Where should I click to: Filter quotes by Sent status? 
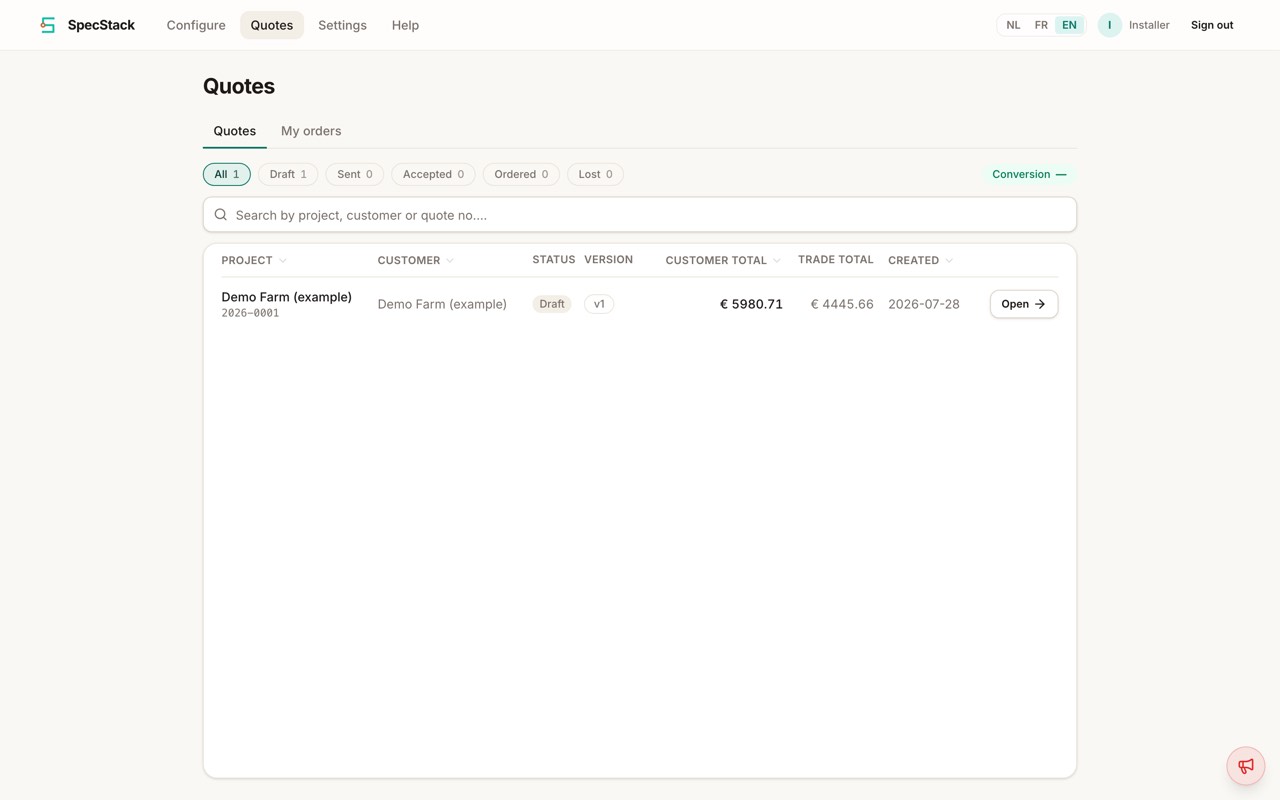(x=355, y=174)
